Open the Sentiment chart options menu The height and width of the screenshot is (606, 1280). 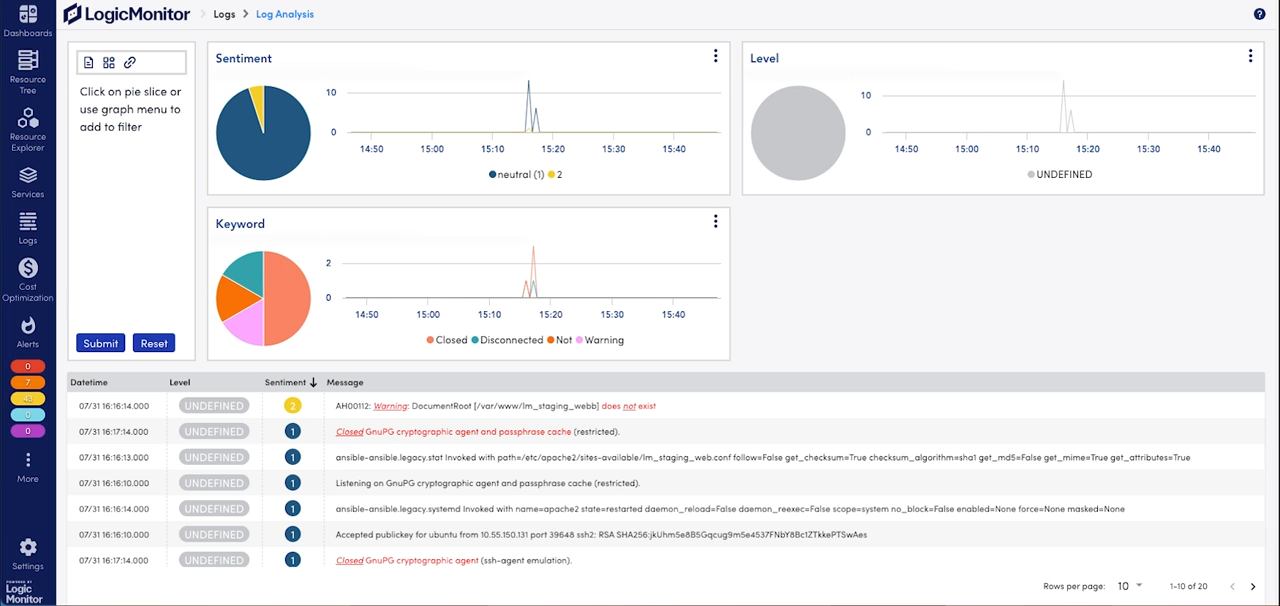715,55
